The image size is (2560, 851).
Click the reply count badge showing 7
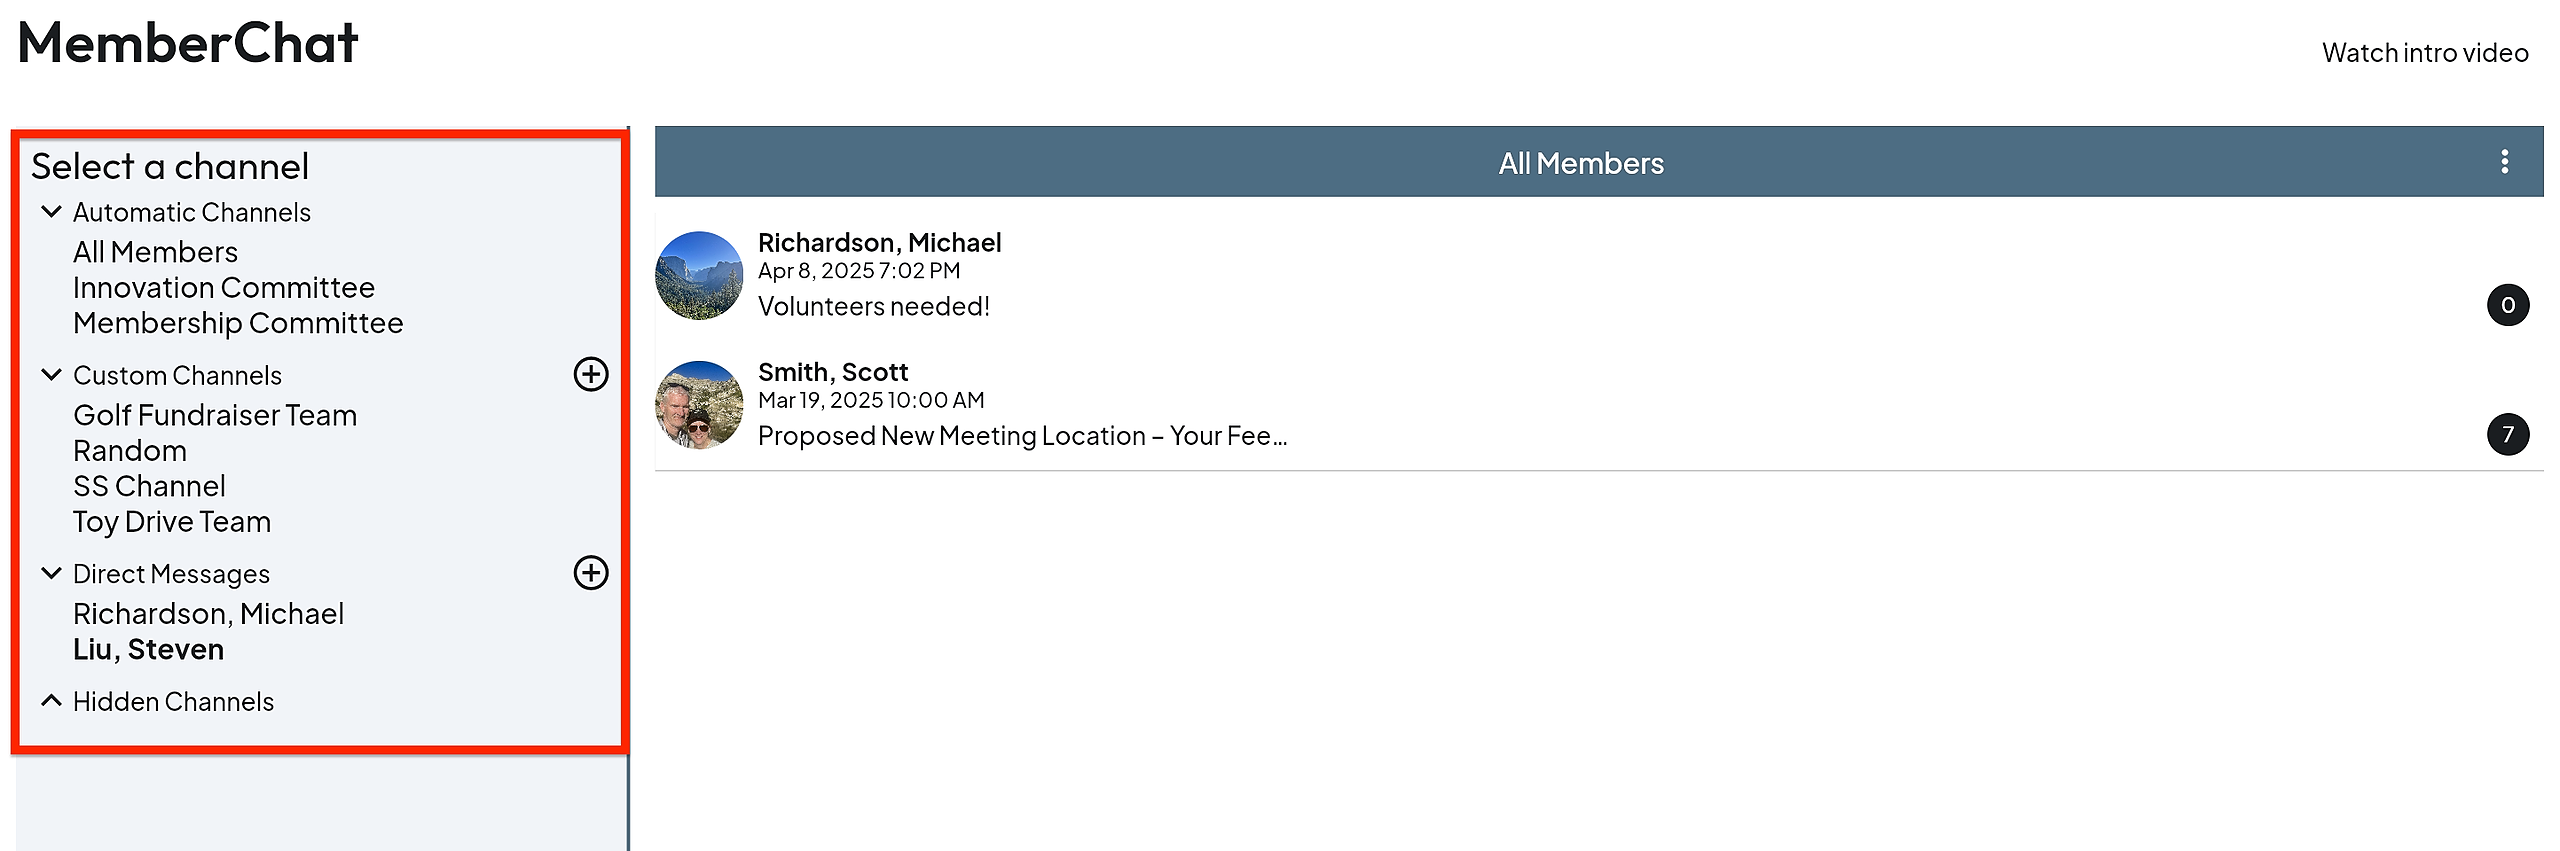pos(2507,434)
